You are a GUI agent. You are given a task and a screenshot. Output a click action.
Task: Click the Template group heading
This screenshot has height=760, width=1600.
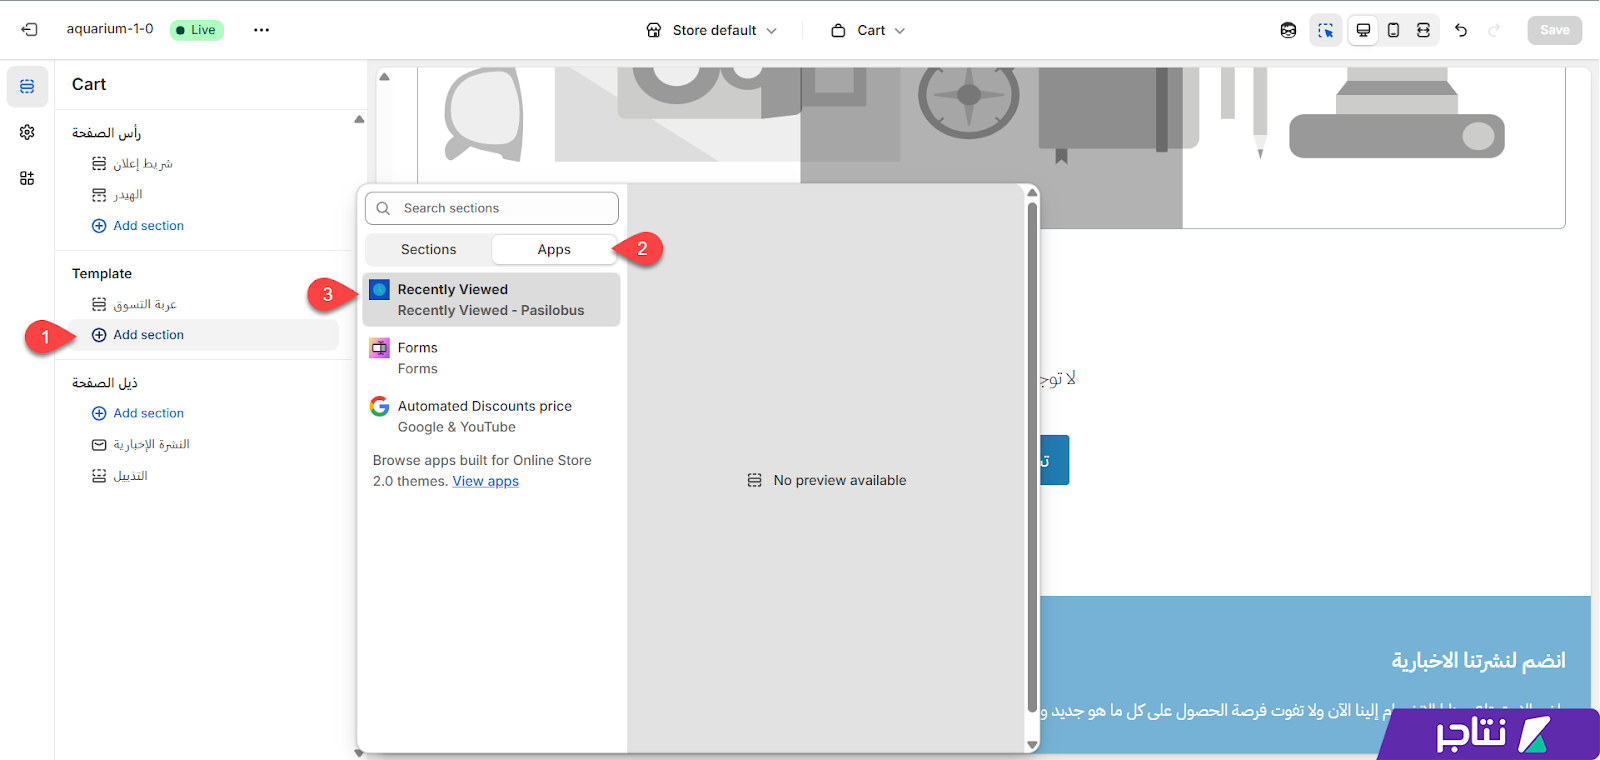(x=102, y=274)
